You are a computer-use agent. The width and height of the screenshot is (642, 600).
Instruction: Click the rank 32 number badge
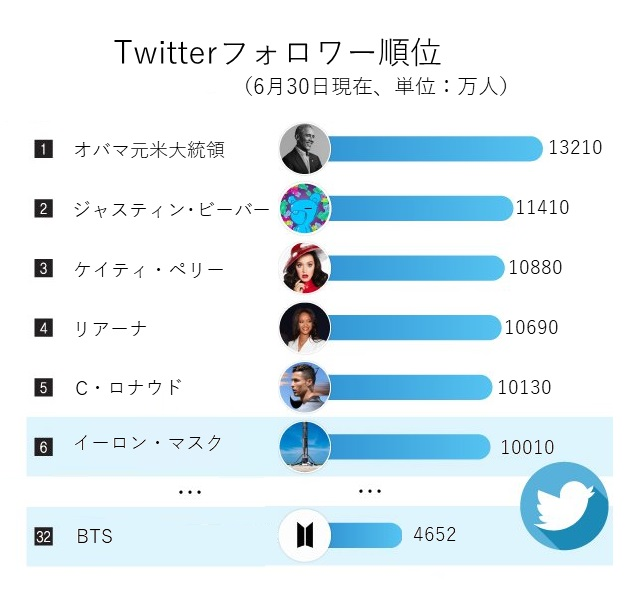pos(43,536)
